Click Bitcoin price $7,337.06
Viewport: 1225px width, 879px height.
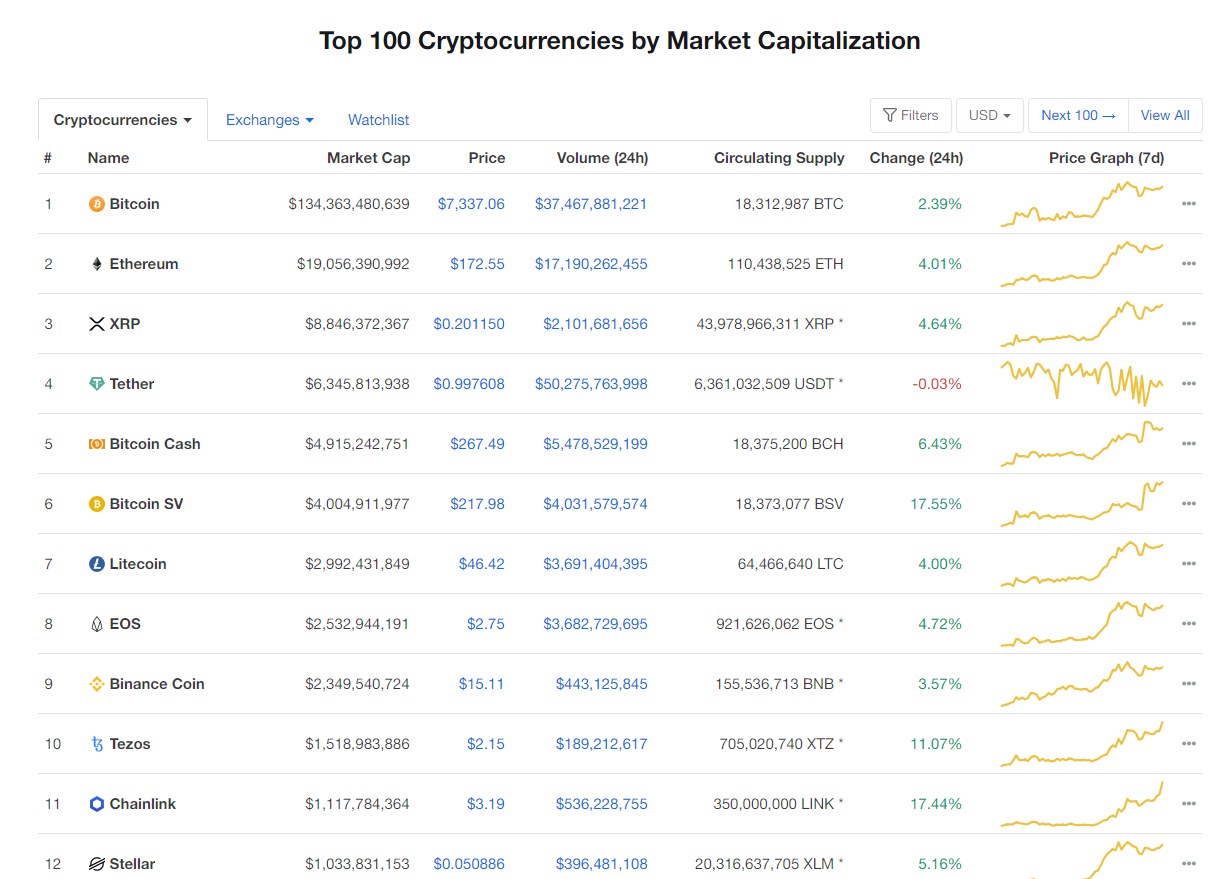[471, 204]
